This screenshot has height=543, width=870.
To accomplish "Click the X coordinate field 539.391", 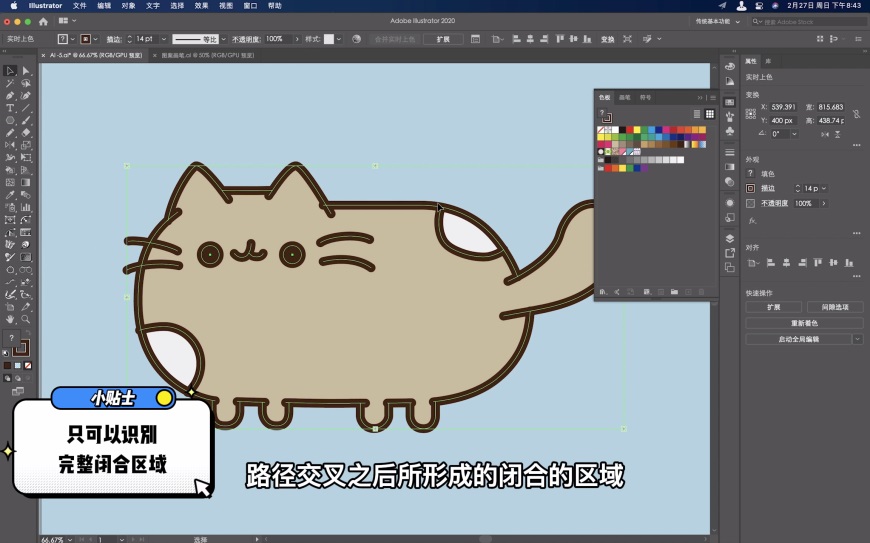I will pos(783,107).
